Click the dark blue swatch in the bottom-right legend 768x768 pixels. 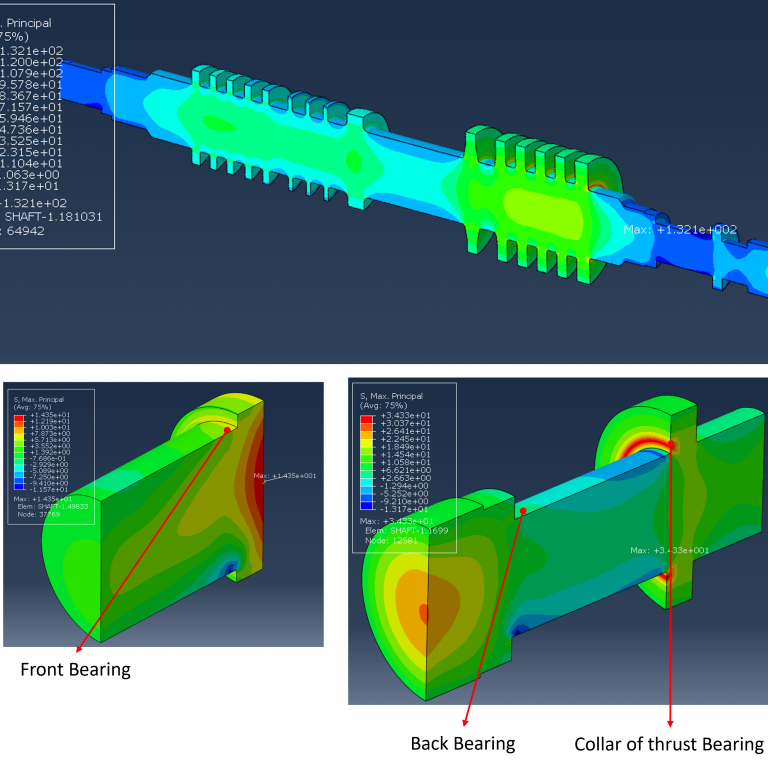pos(367,507)
